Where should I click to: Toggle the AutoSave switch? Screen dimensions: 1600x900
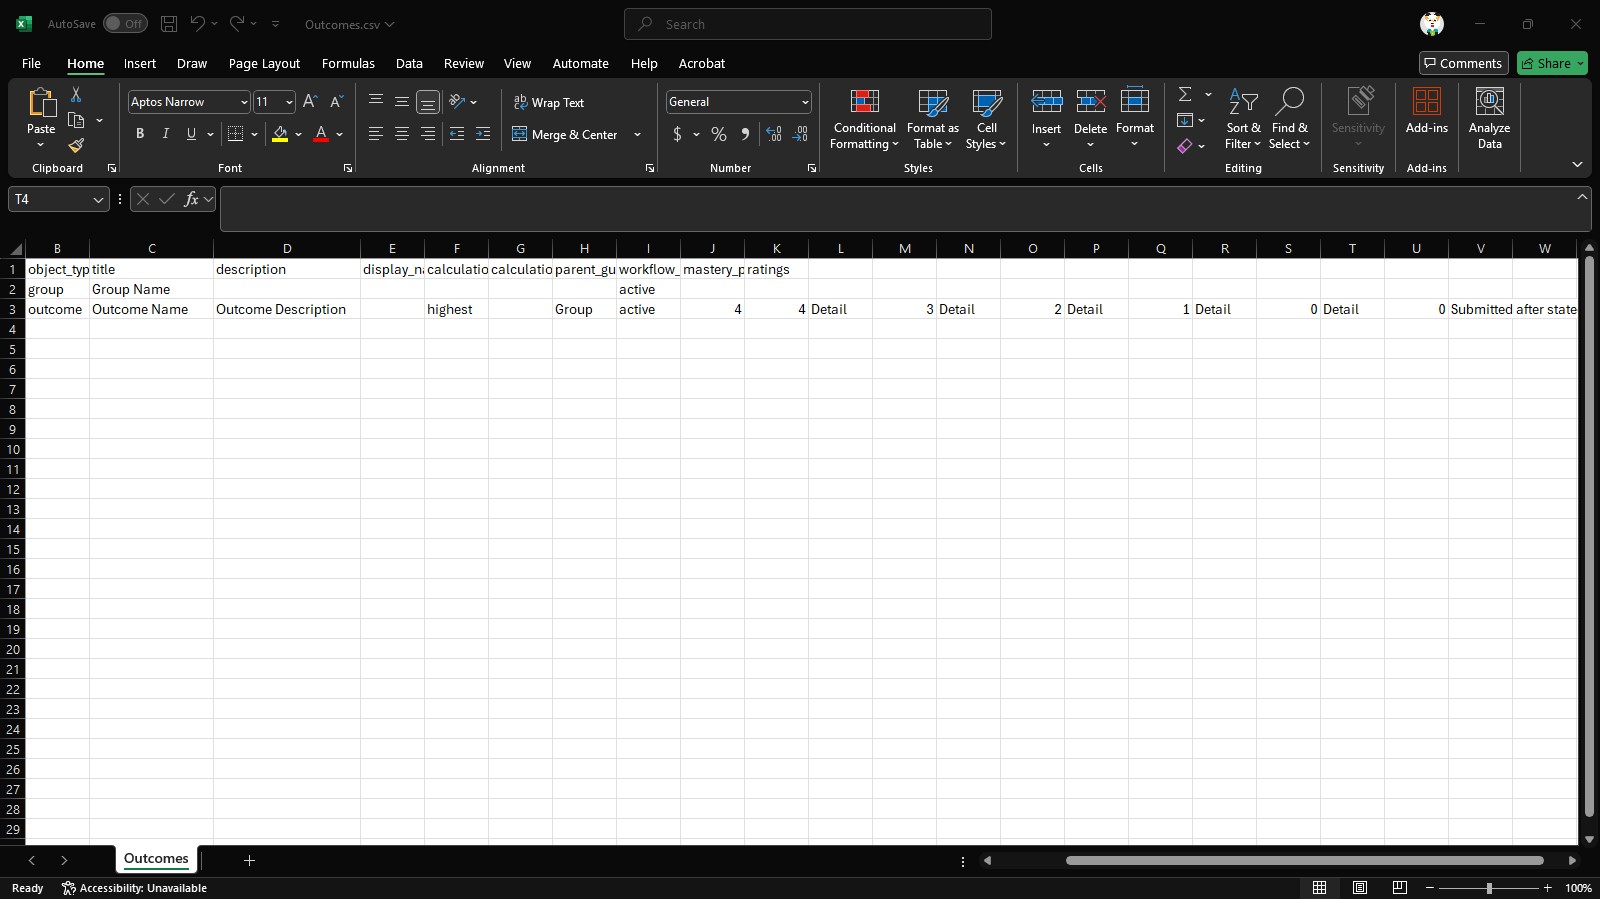125,24
